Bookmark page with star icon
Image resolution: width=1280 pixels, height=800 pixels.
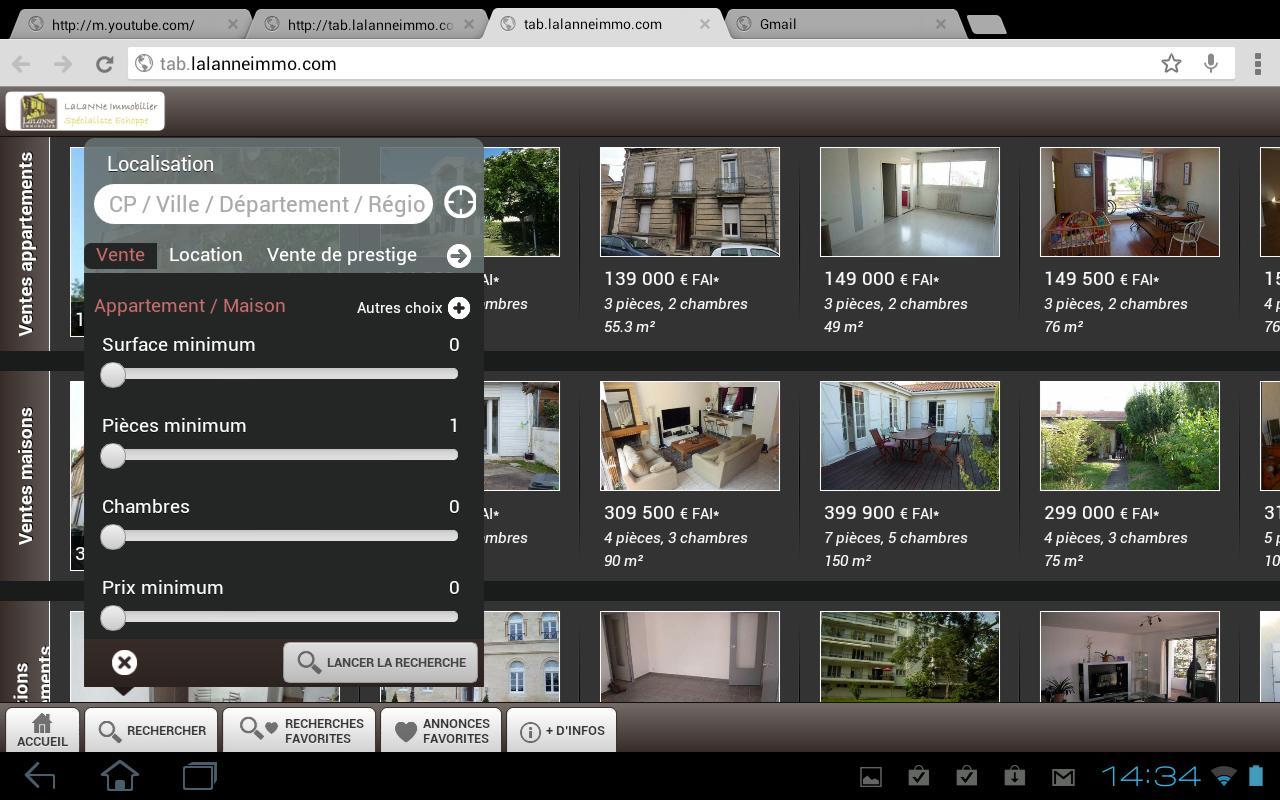point(1171,64)
